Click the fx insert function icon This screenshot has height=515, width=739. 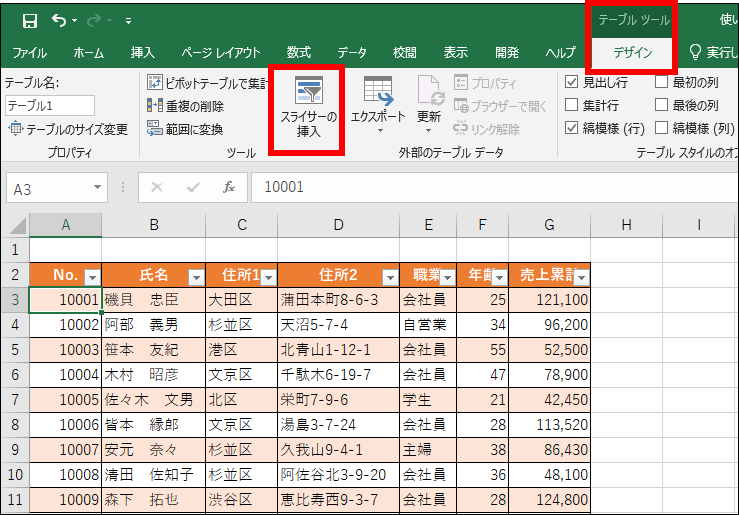(x=228, y=187)
